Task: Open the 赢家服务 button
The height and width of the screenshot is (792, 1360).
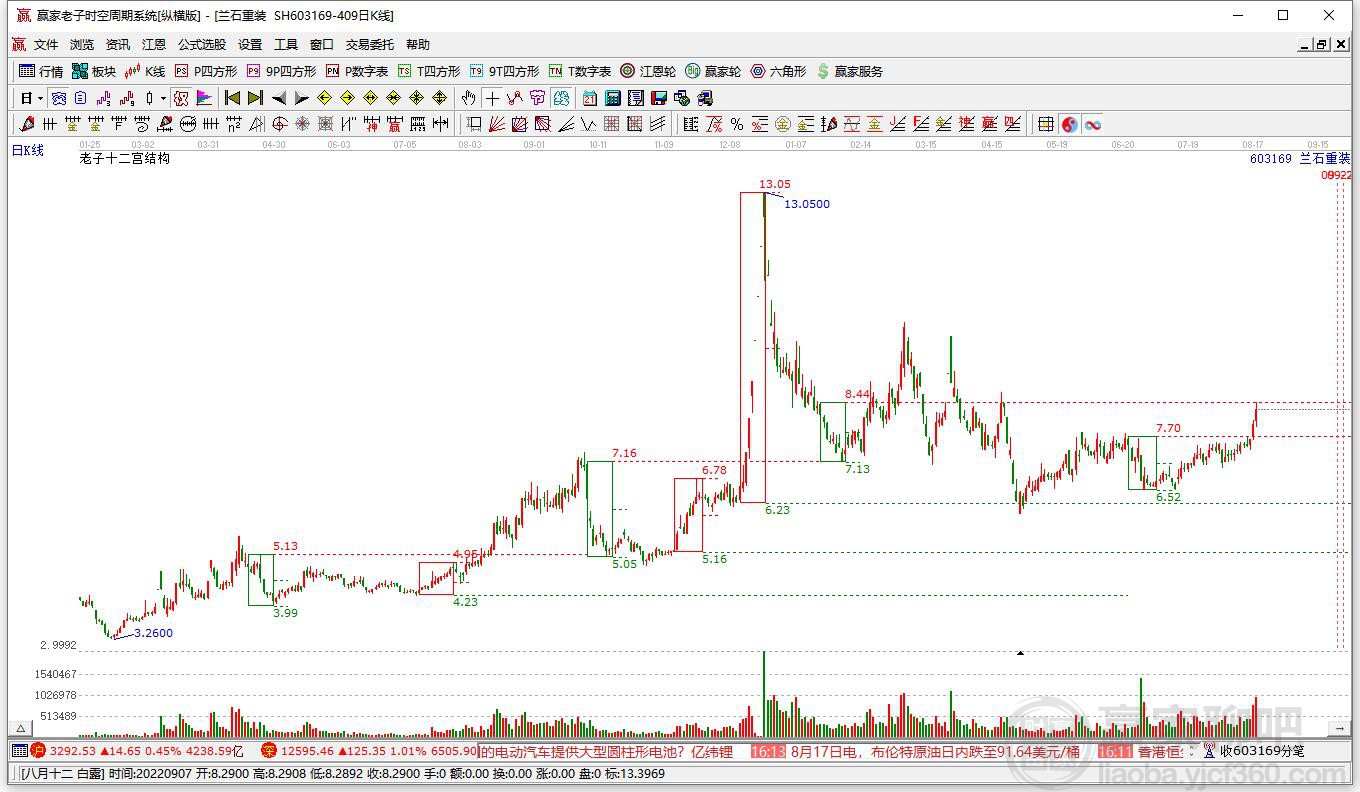Action: click(850, 71)
